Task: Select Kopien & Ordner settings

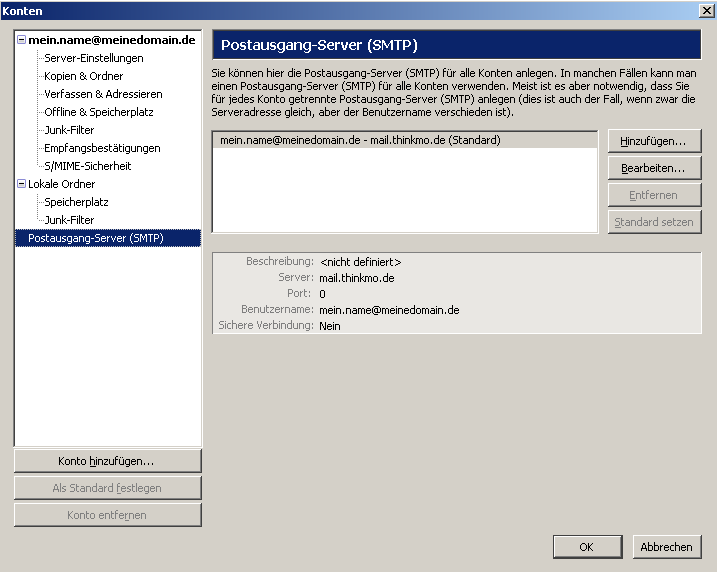Action: point(83,76)
